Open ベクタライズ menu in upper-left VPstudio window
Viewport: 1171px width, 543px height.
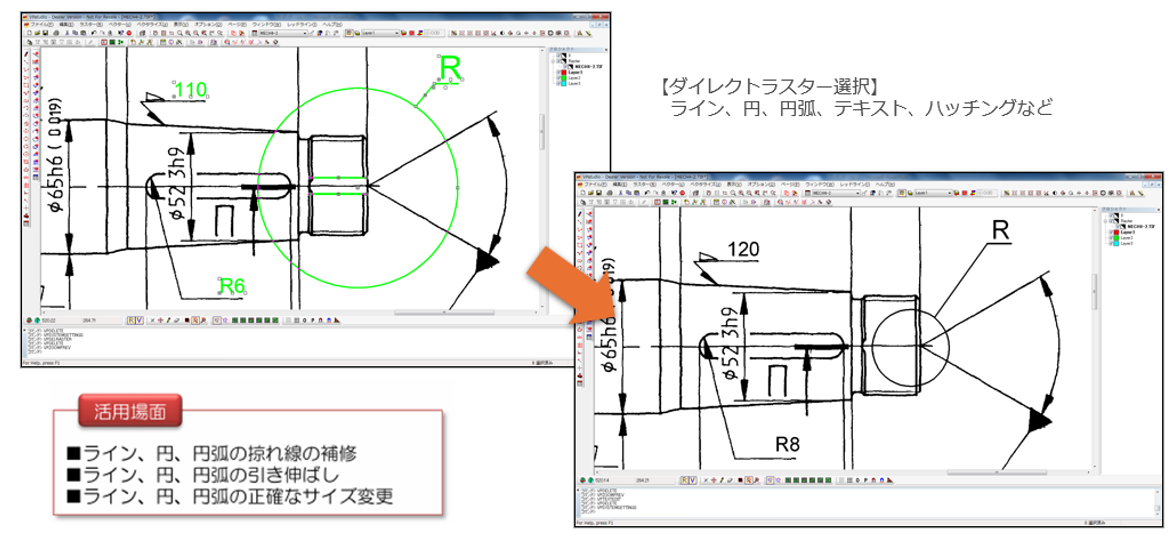[x=152, y=24]
